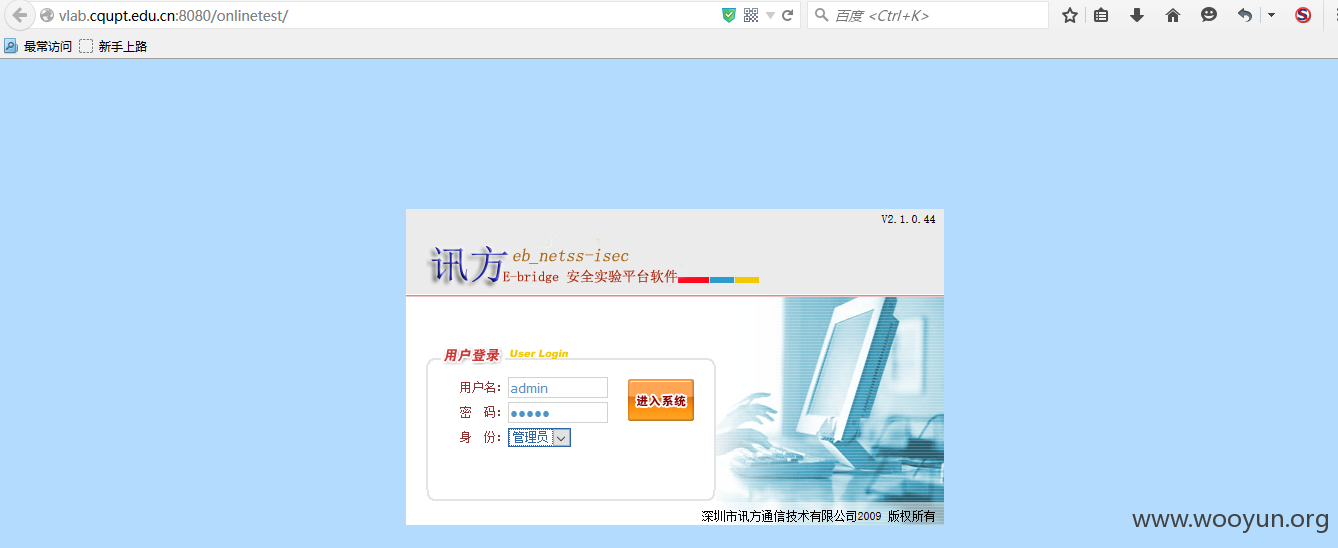Image resolution: width=1338 pixels, height=548 pixels.
Task: Click the globe site identity icon
Action: pos(47,16)
